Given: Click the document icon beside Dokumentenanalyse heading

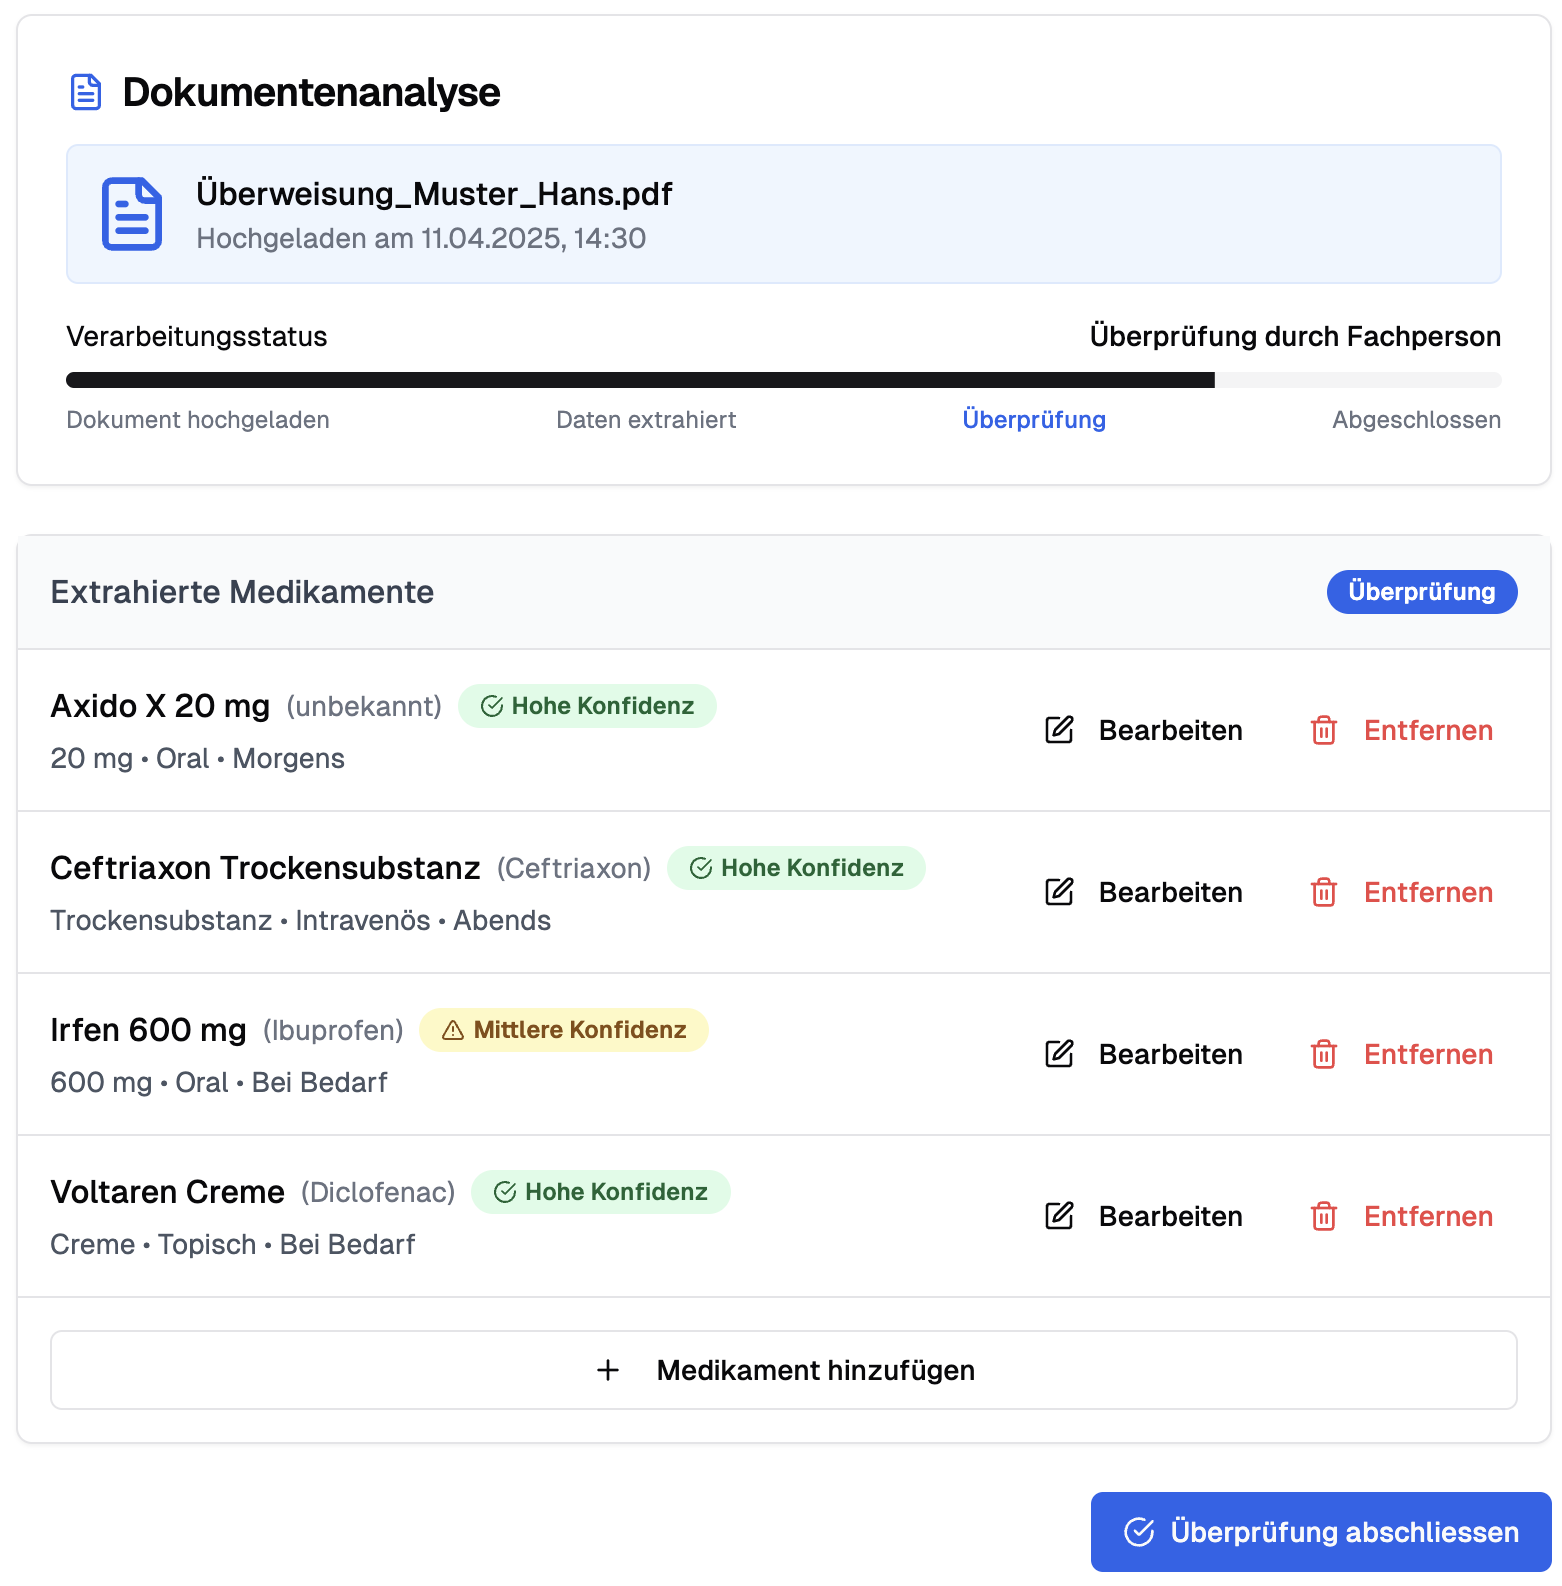Looking at the screenshot, I should click(x=86, y=92).
